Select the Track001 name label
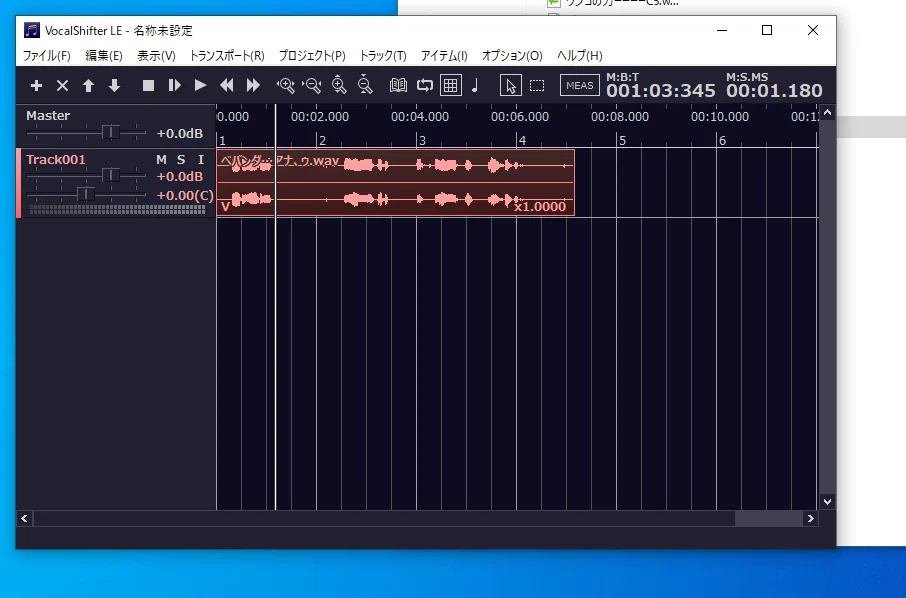This screenshot has width=906, height=598. point(55,159)
